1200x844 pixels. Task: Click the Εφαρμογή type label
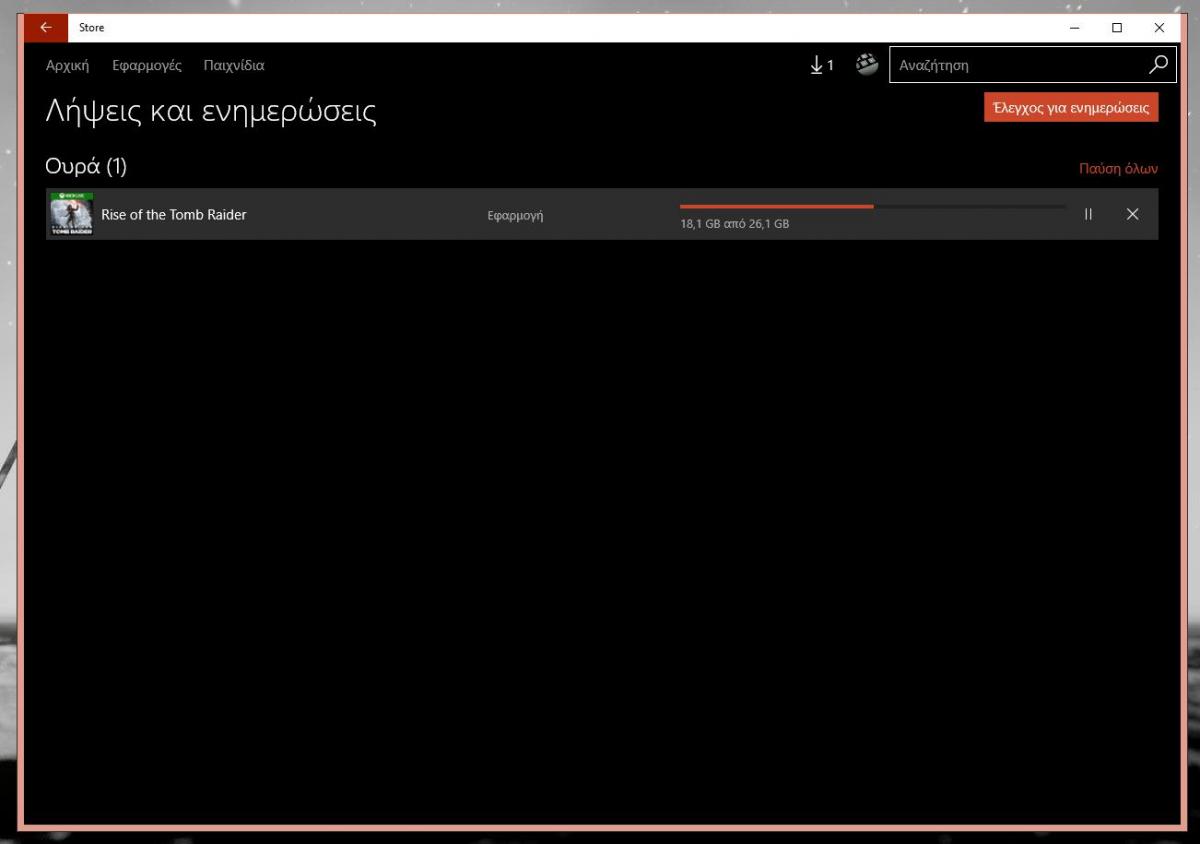515,215
